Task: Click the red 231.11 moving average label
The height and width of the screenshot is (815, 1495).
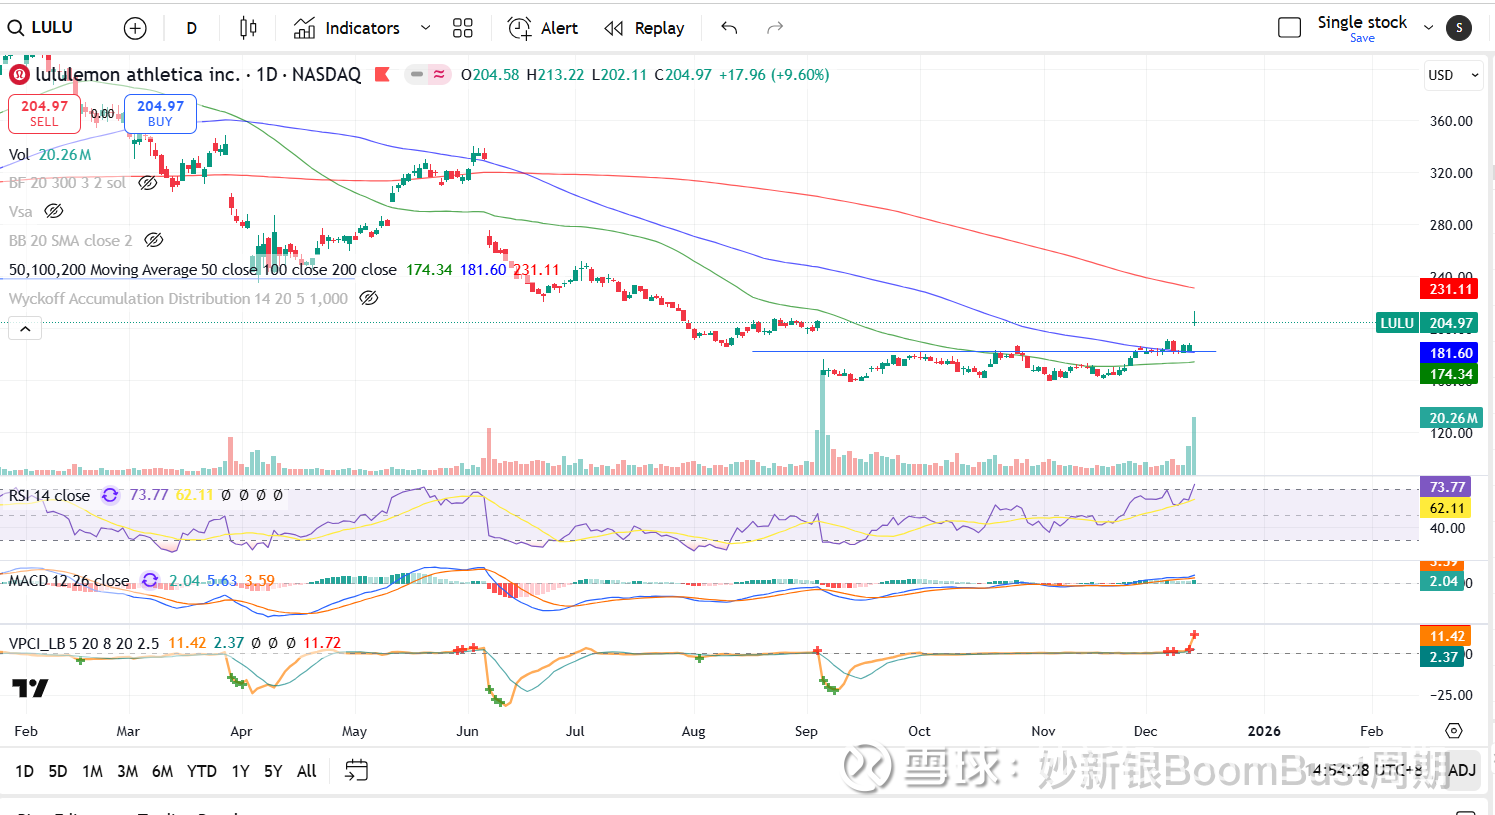Action: point(1450,289)
